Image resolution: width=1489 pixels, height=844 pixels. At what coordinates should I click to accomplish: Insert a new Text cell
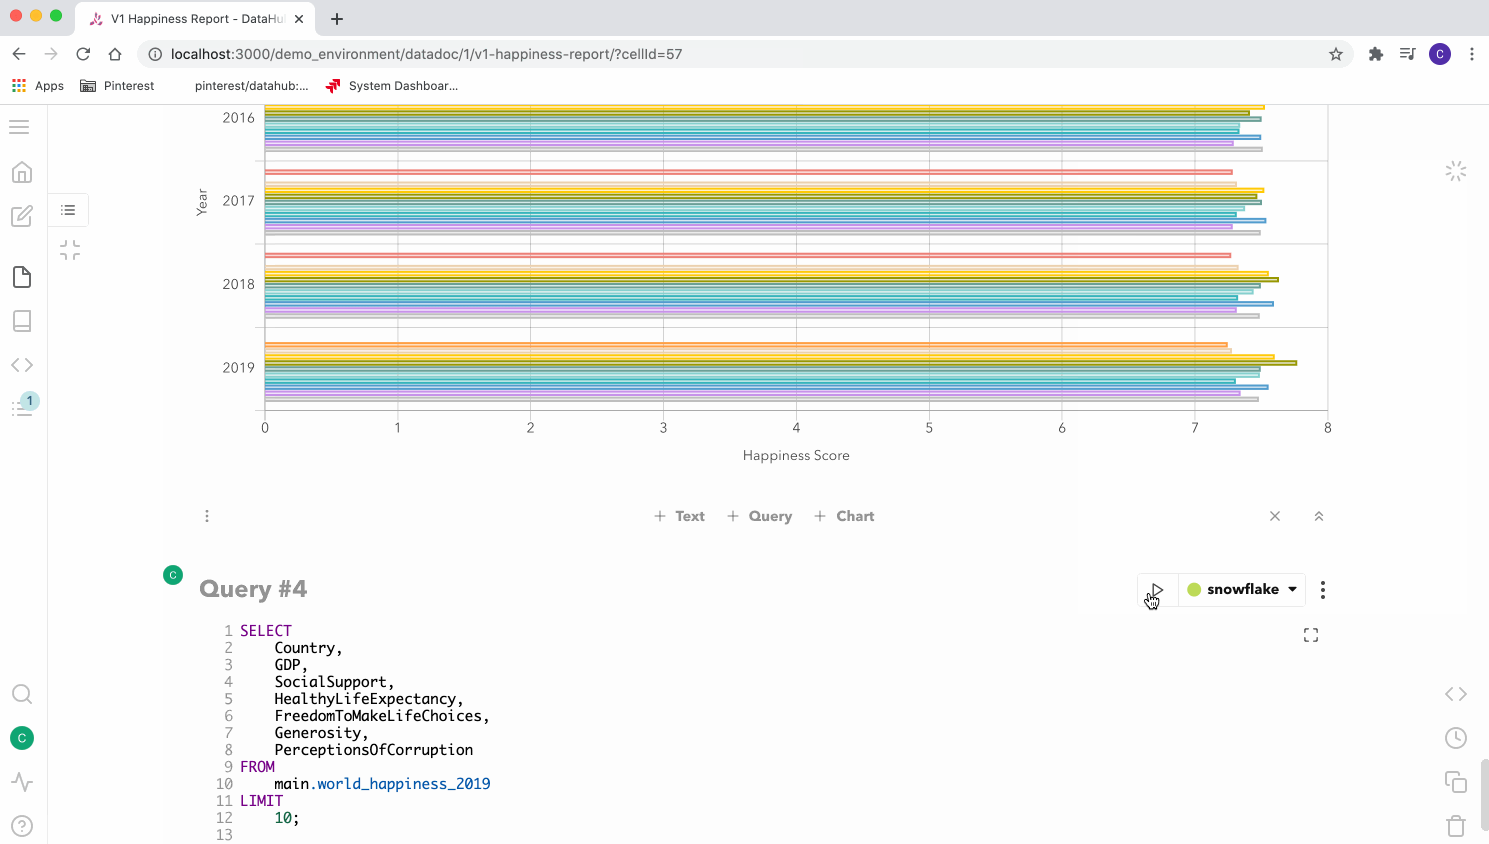tap(680, 516)
